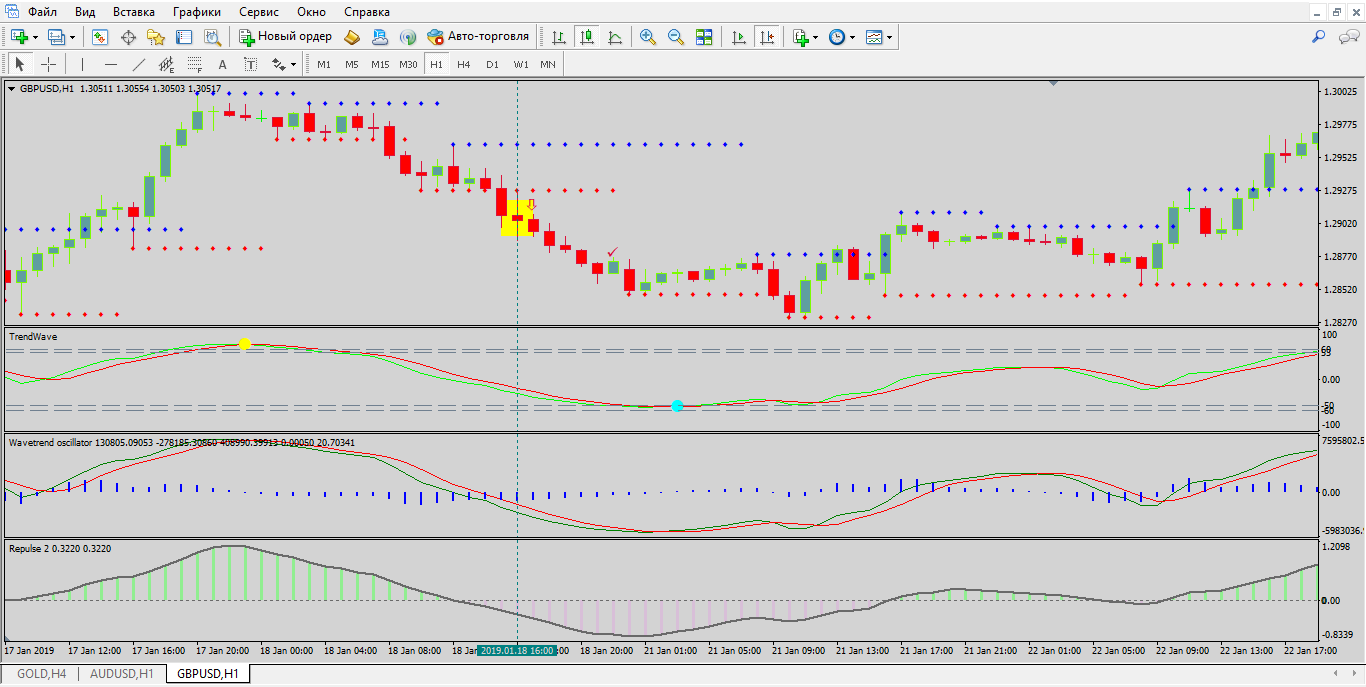Click the TrendWave indicator label
Screen dimensions: 1366x687
(x=33, y=337)
